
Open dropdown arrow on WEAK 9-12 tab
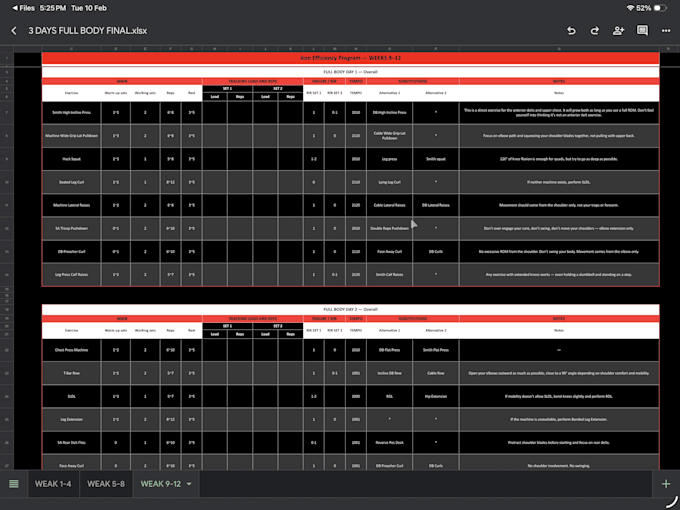point(189,484)
